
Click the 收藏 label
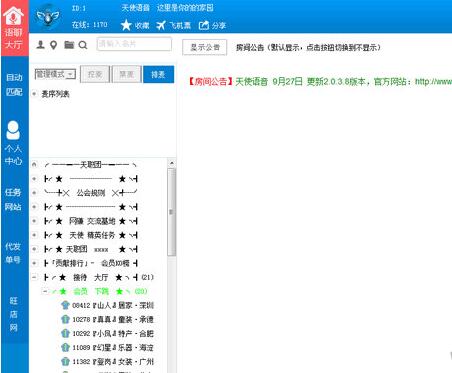point(142,25)
